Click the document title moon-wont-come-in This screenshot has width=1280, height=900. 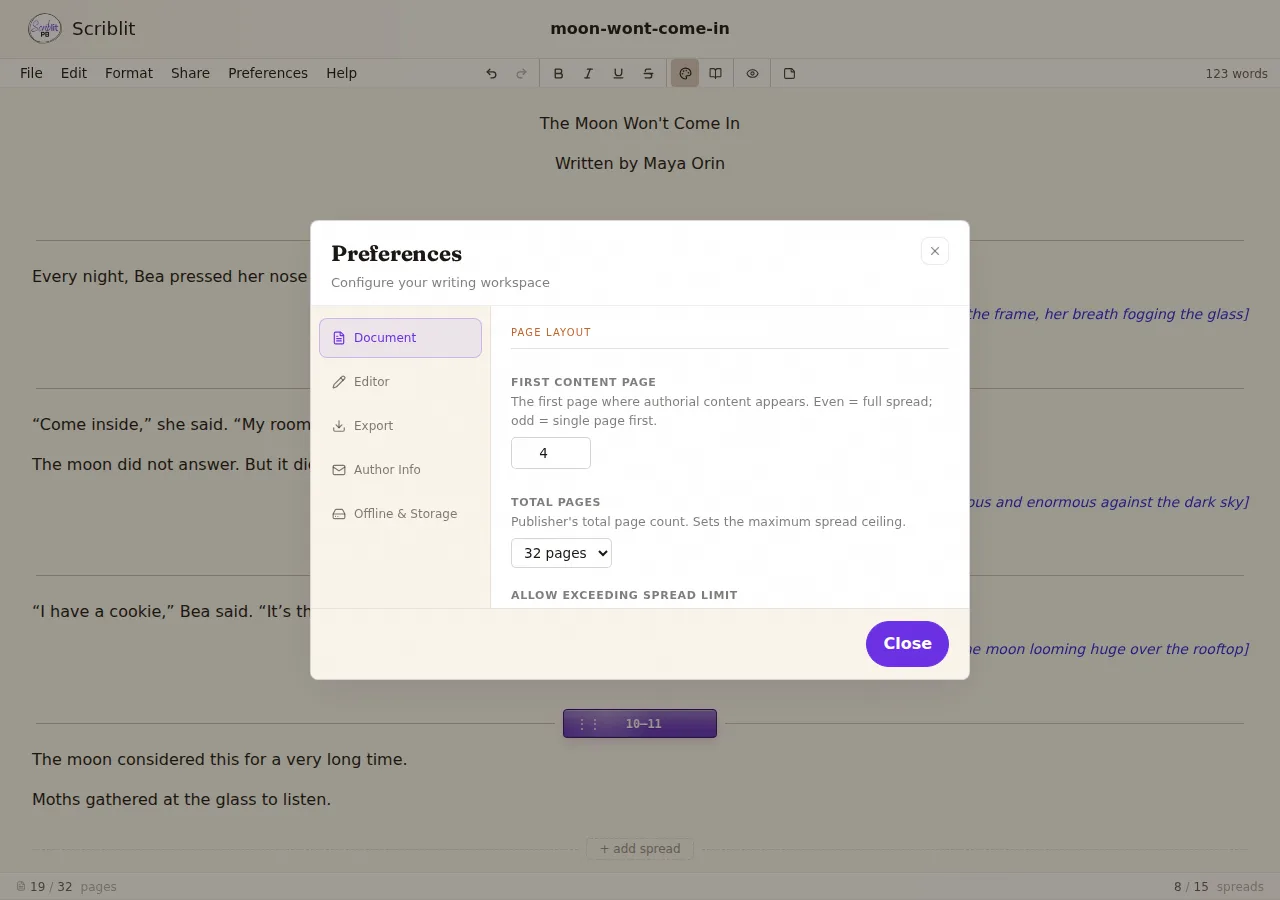click(640, 29)
